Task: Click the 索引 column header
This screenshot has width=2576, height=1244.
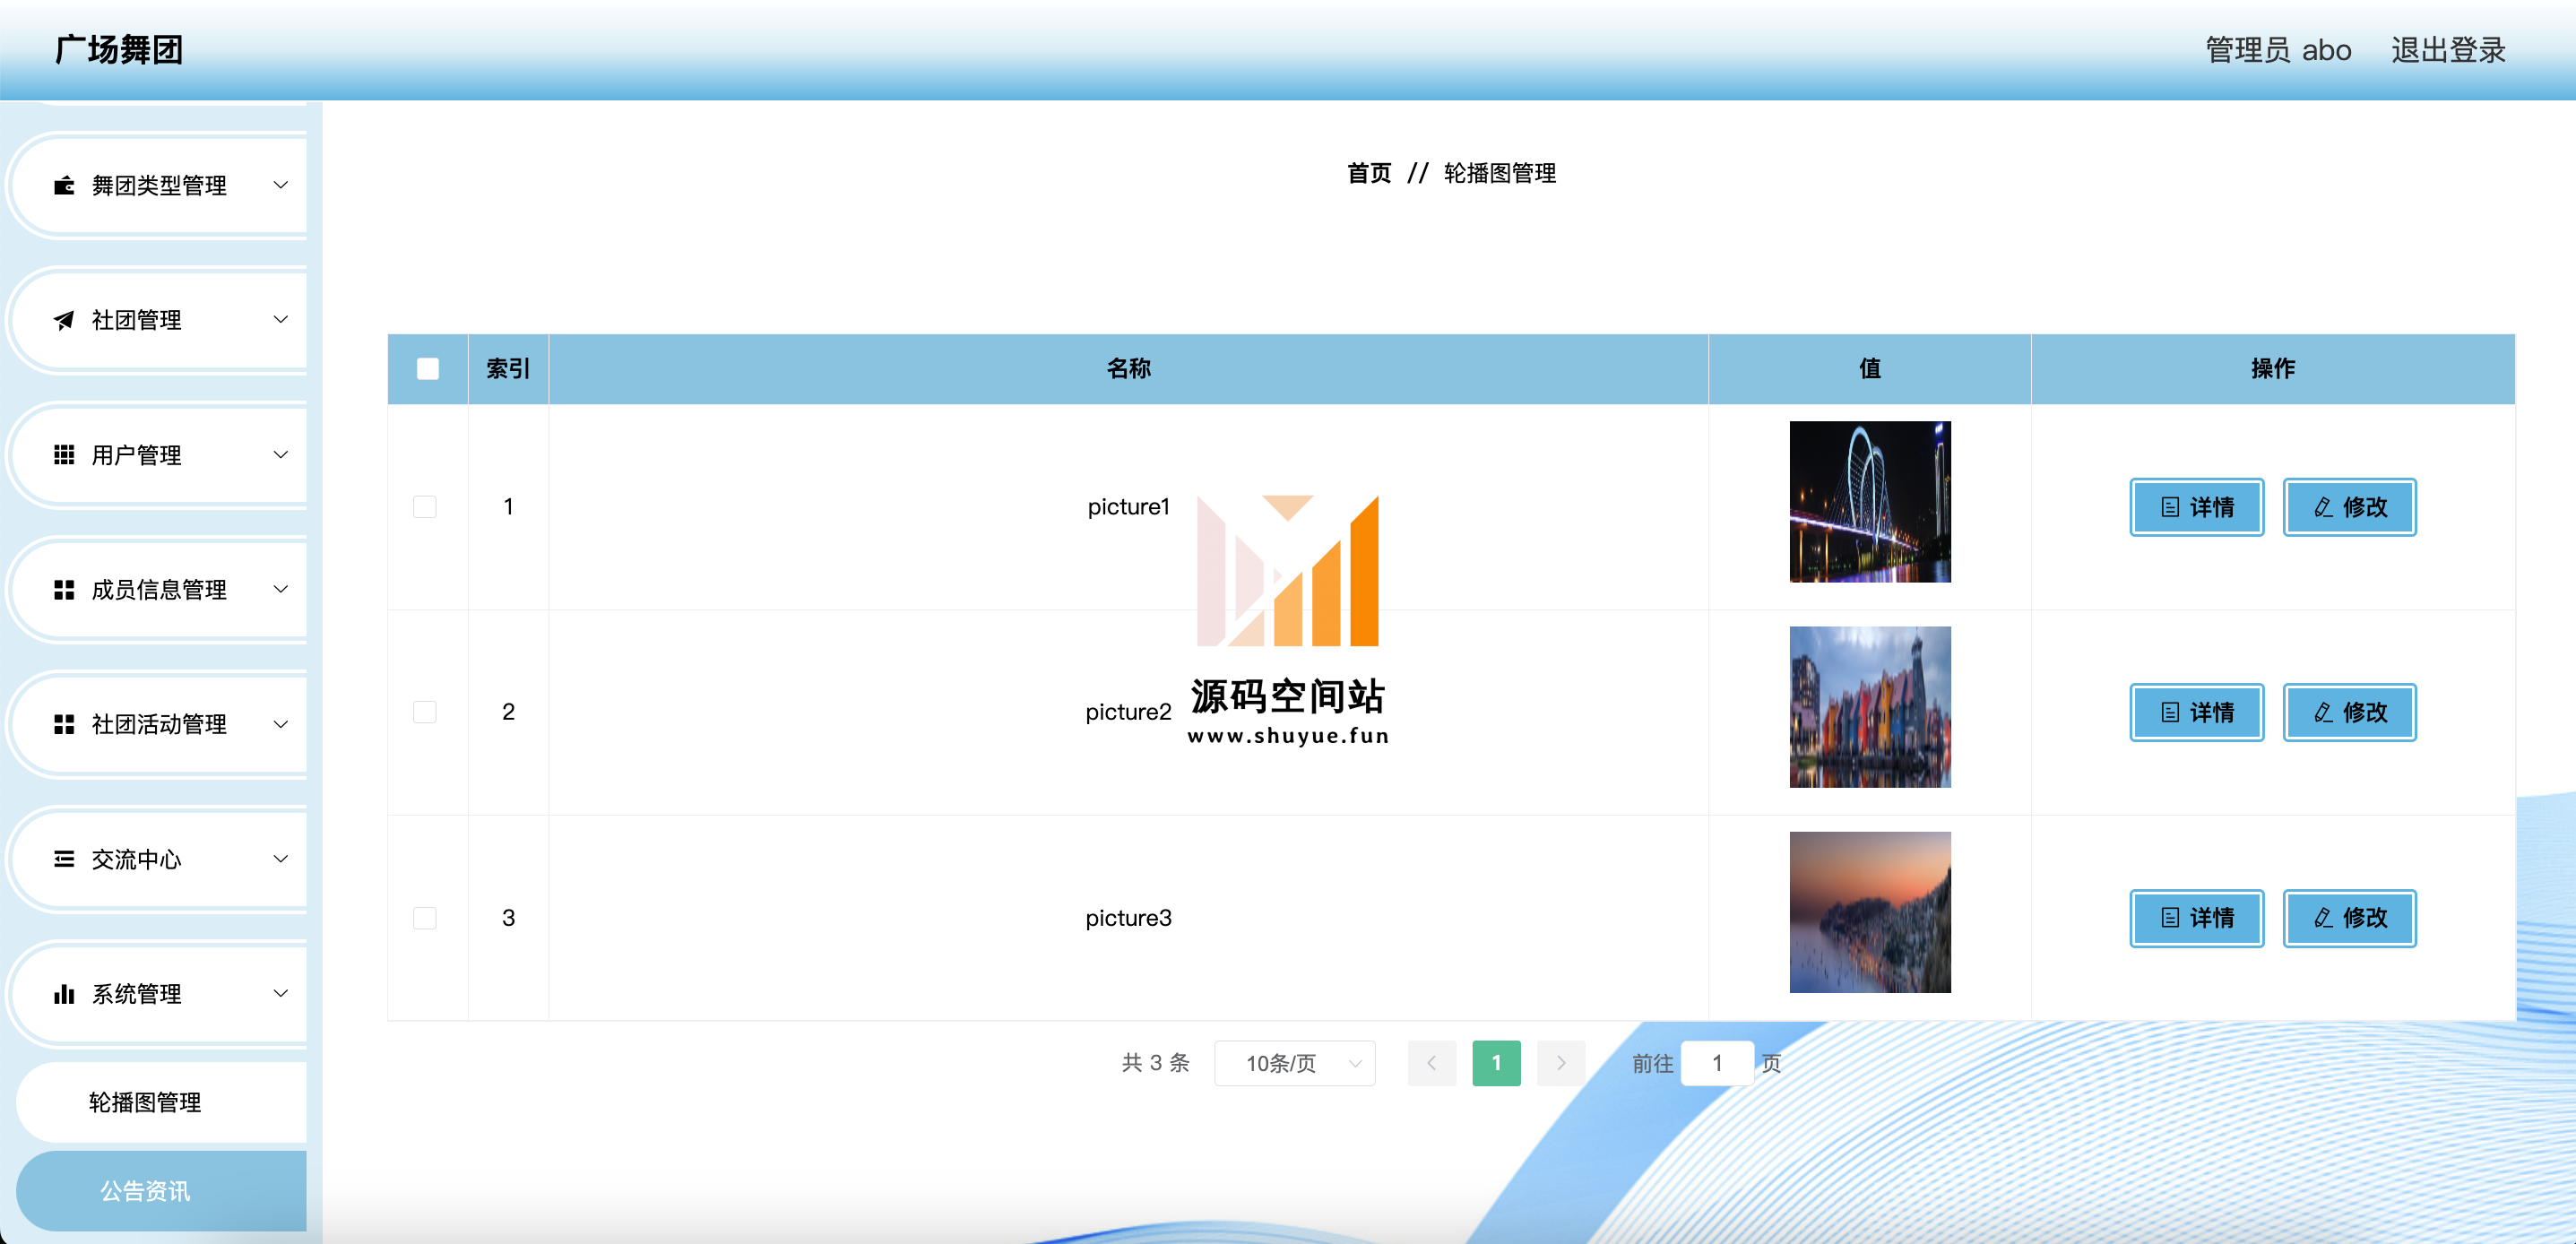Action: (x=508, y=369)
